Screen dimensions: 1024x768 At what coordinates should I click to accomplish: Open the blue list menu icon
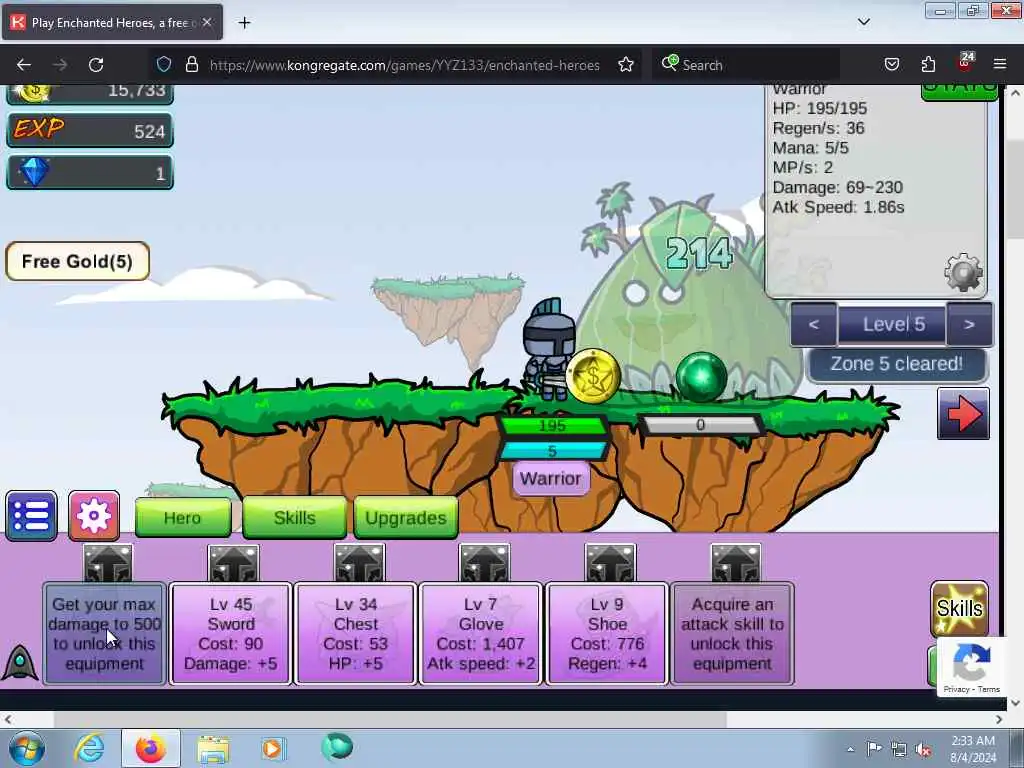[31, 516]
